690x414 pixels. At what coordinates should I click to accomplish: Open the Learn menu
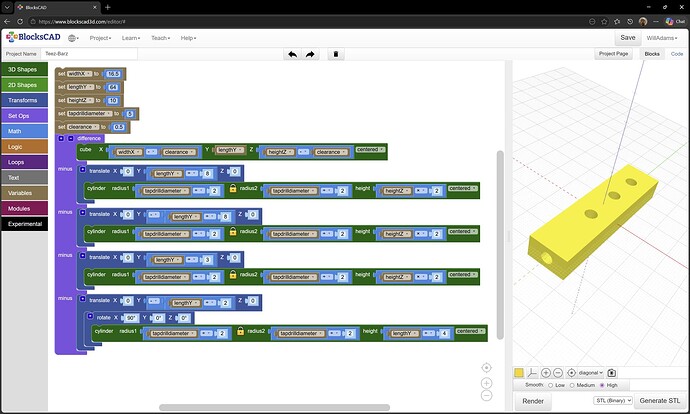131,38
